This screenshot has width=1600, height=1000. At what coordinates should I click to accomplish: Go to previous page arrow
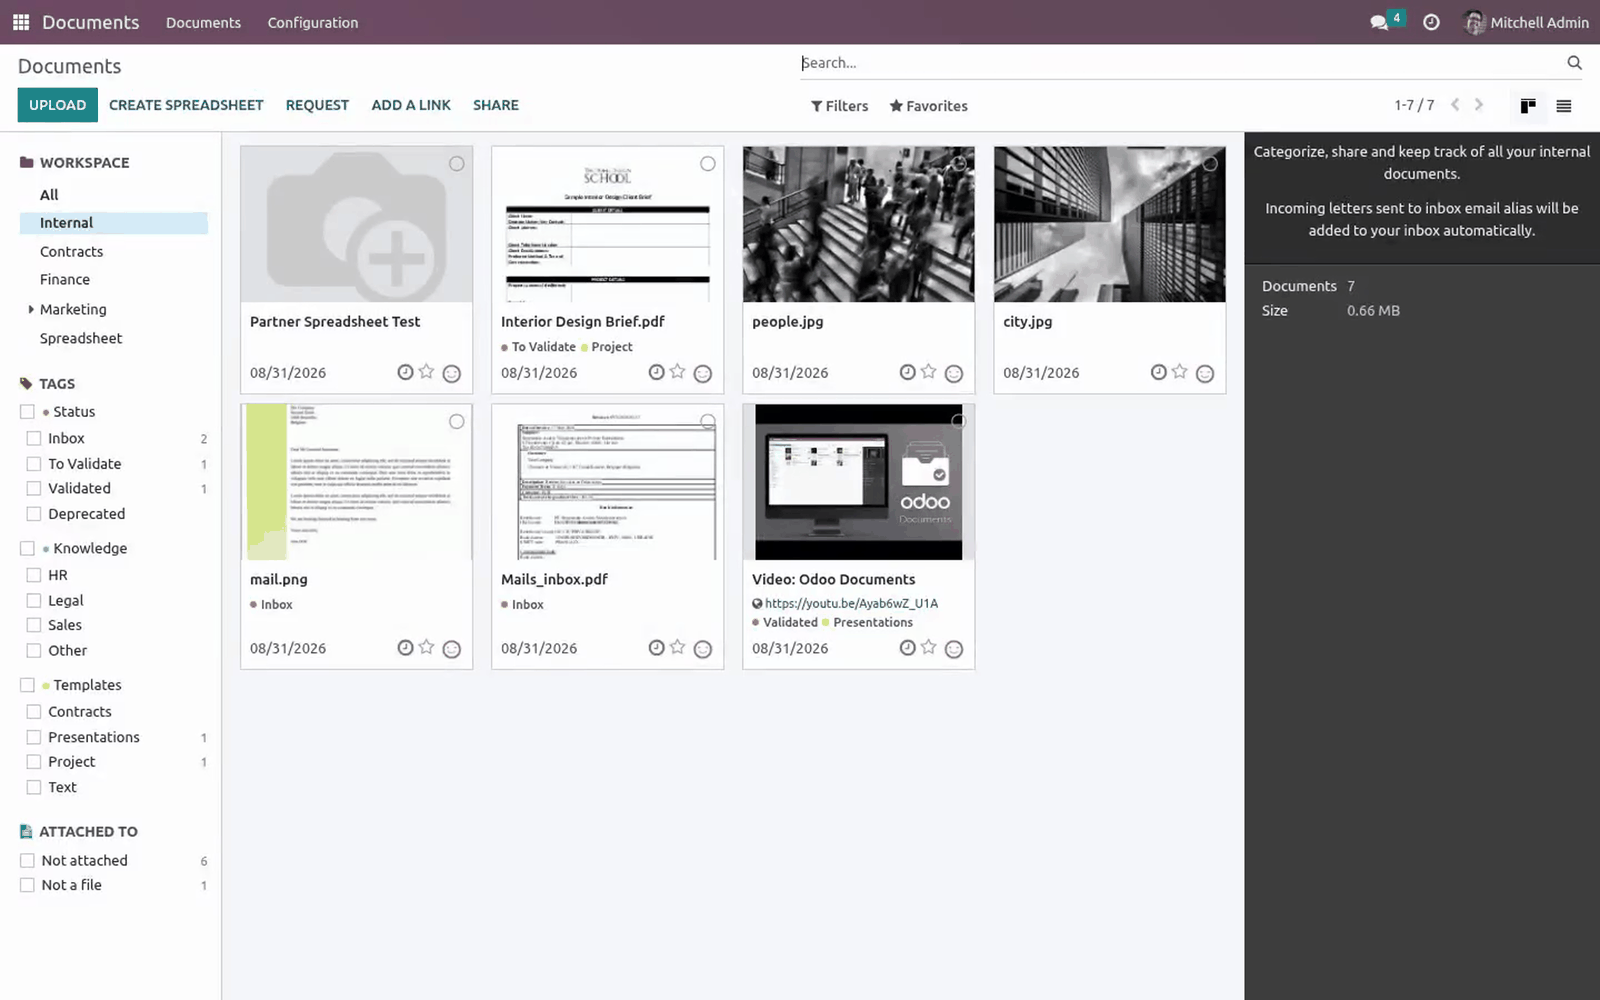[x=1455, y=105]
